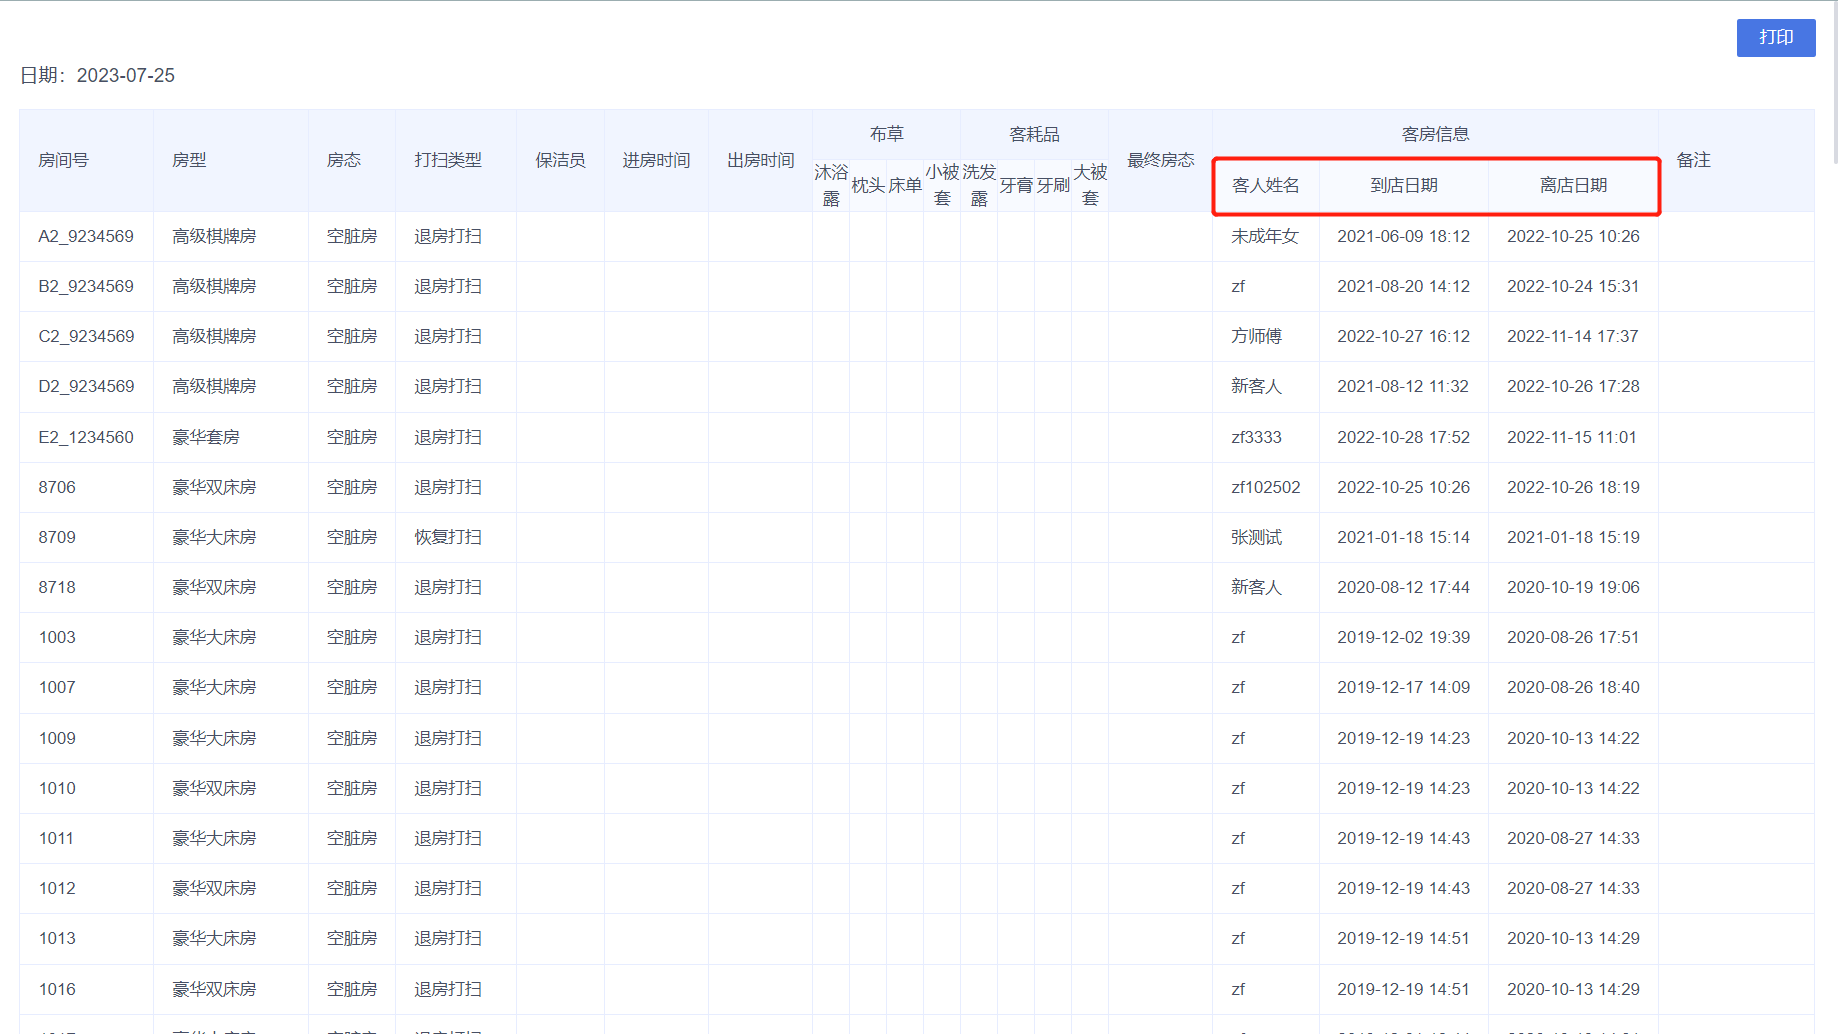Viewport: 1838px width, 1034px height.
Task: Select the 保洁员 column header
Action: point(560,160)
